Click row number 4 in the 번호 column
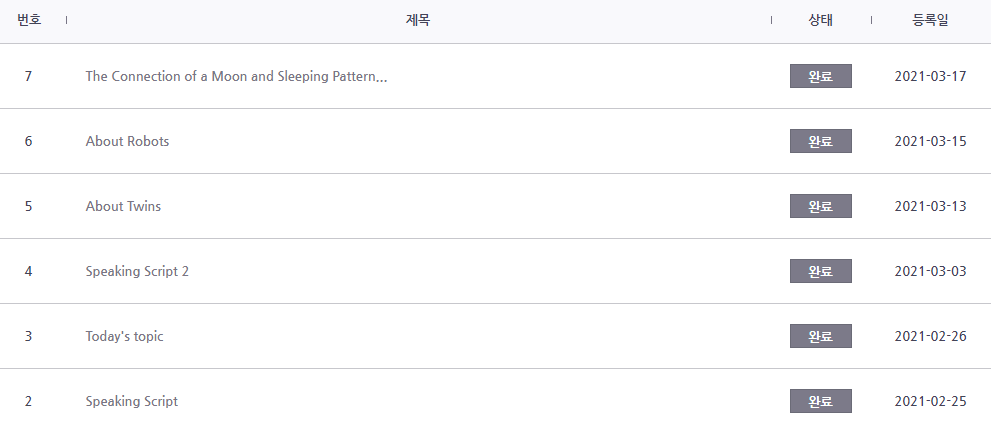Viewport: 991px width, 430px height. (28, 271)
